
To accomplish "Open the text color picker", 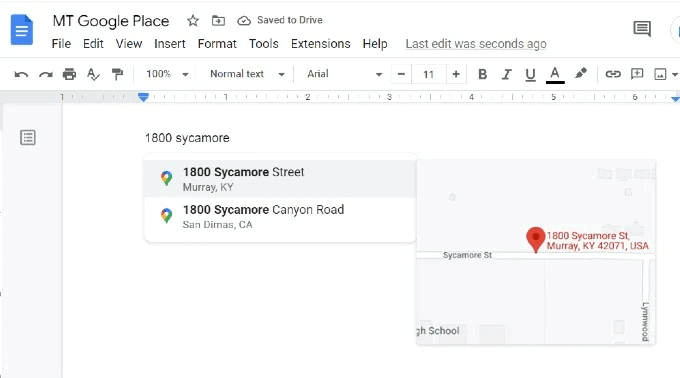I will tap(555, 75).
